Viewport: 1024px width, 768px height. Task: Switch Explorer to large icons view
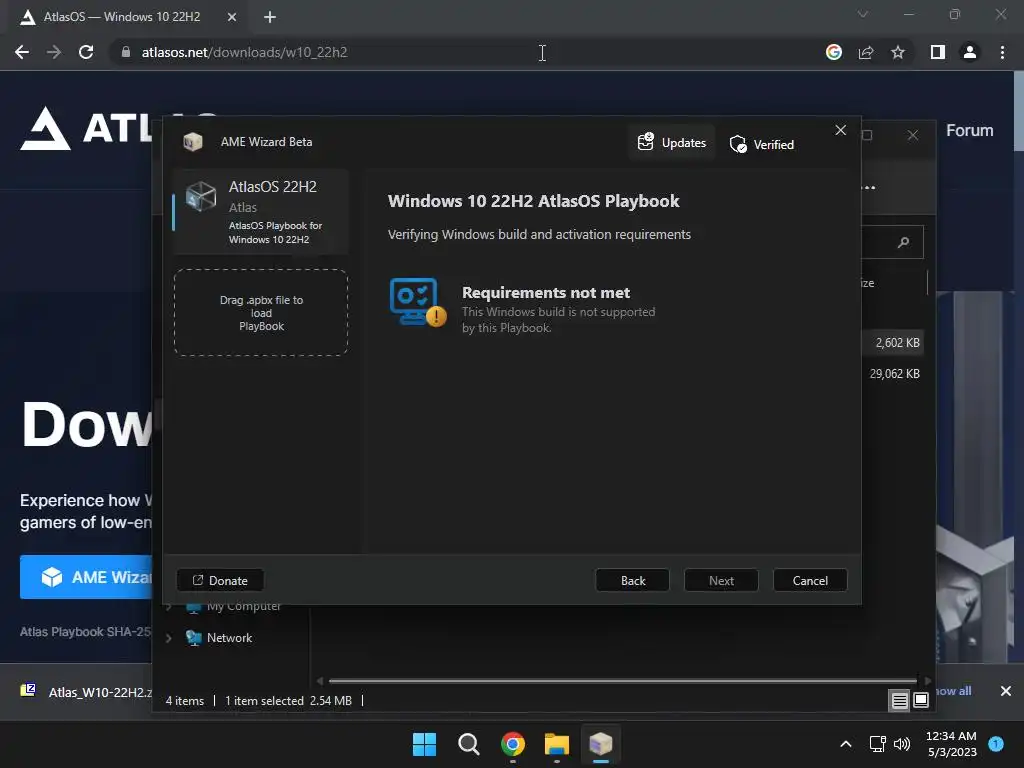(x=921, y=701)
